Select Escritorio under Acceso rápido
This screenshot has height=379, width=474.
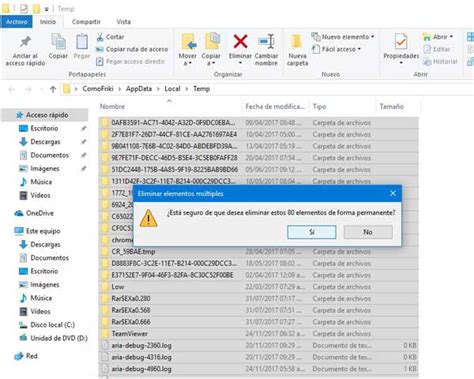click(x=38, y=128)
